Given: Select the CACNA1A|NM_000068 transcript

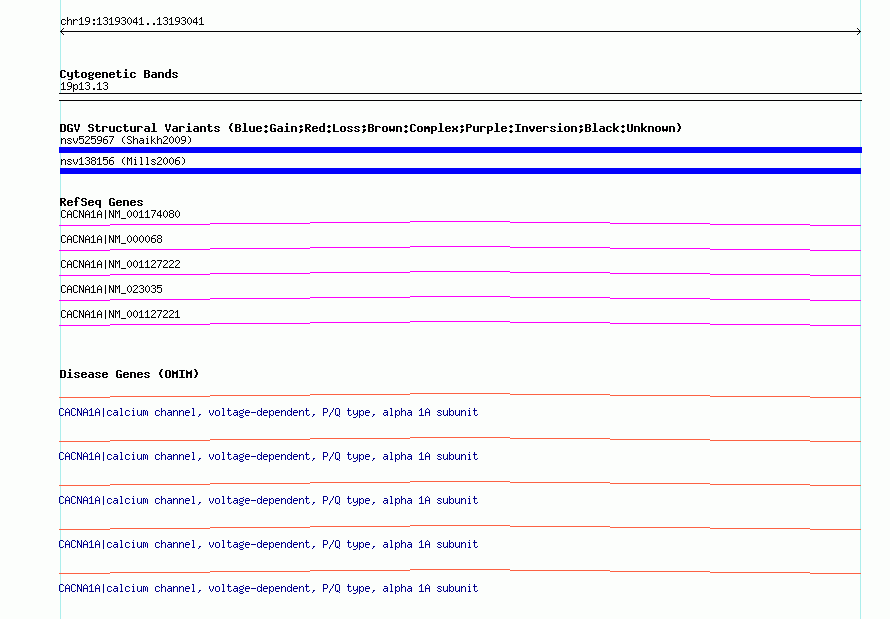Looking at the screenshot, I should click(x=111, y=239).
